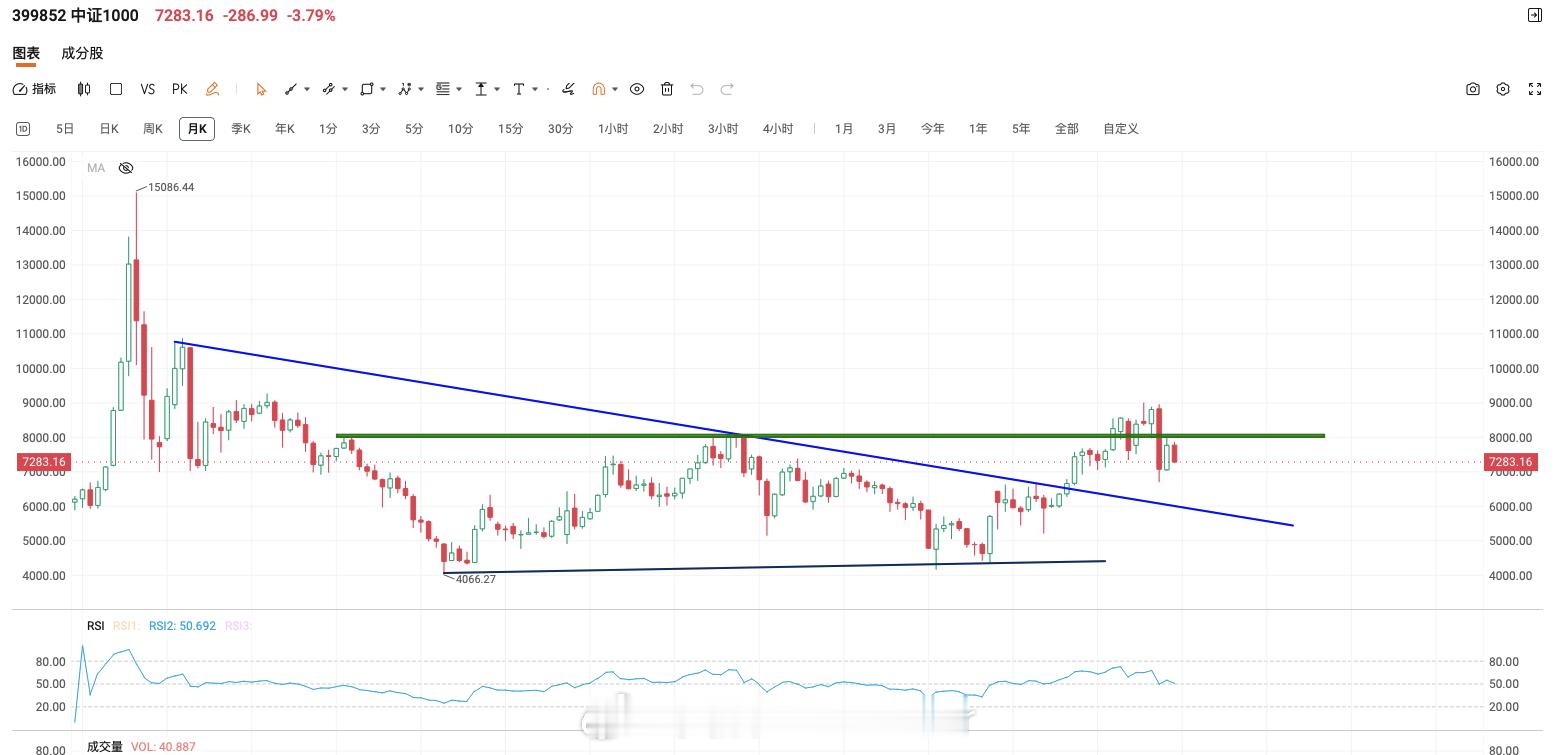Select the freehand brush tool

click(568, 89)
